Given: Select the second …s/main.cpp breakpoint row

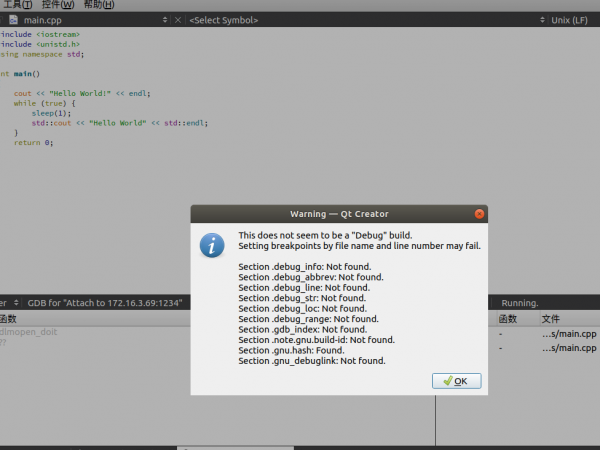Looking at the screenshot, I should click(x=568, y=348).
